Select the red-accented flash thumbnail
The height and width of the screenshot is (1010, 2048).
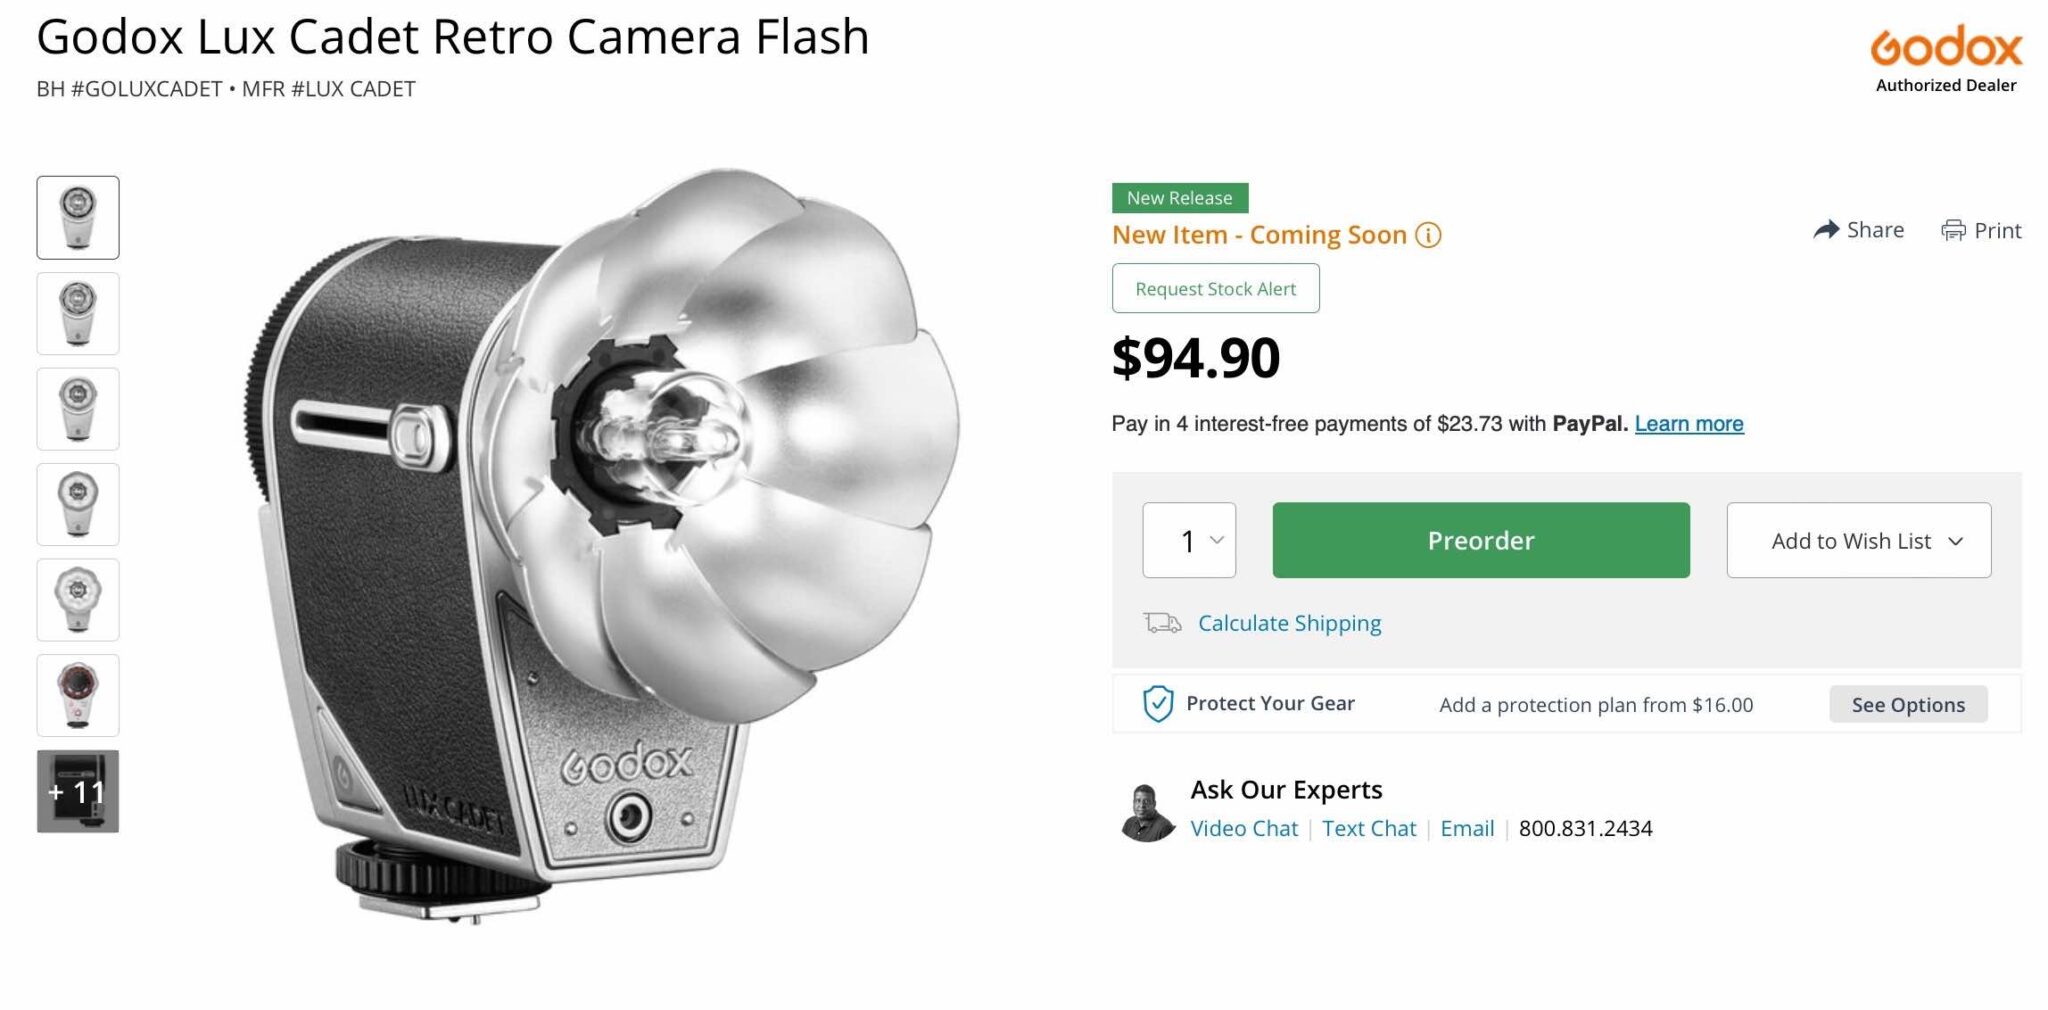click(x=77, y=695)
